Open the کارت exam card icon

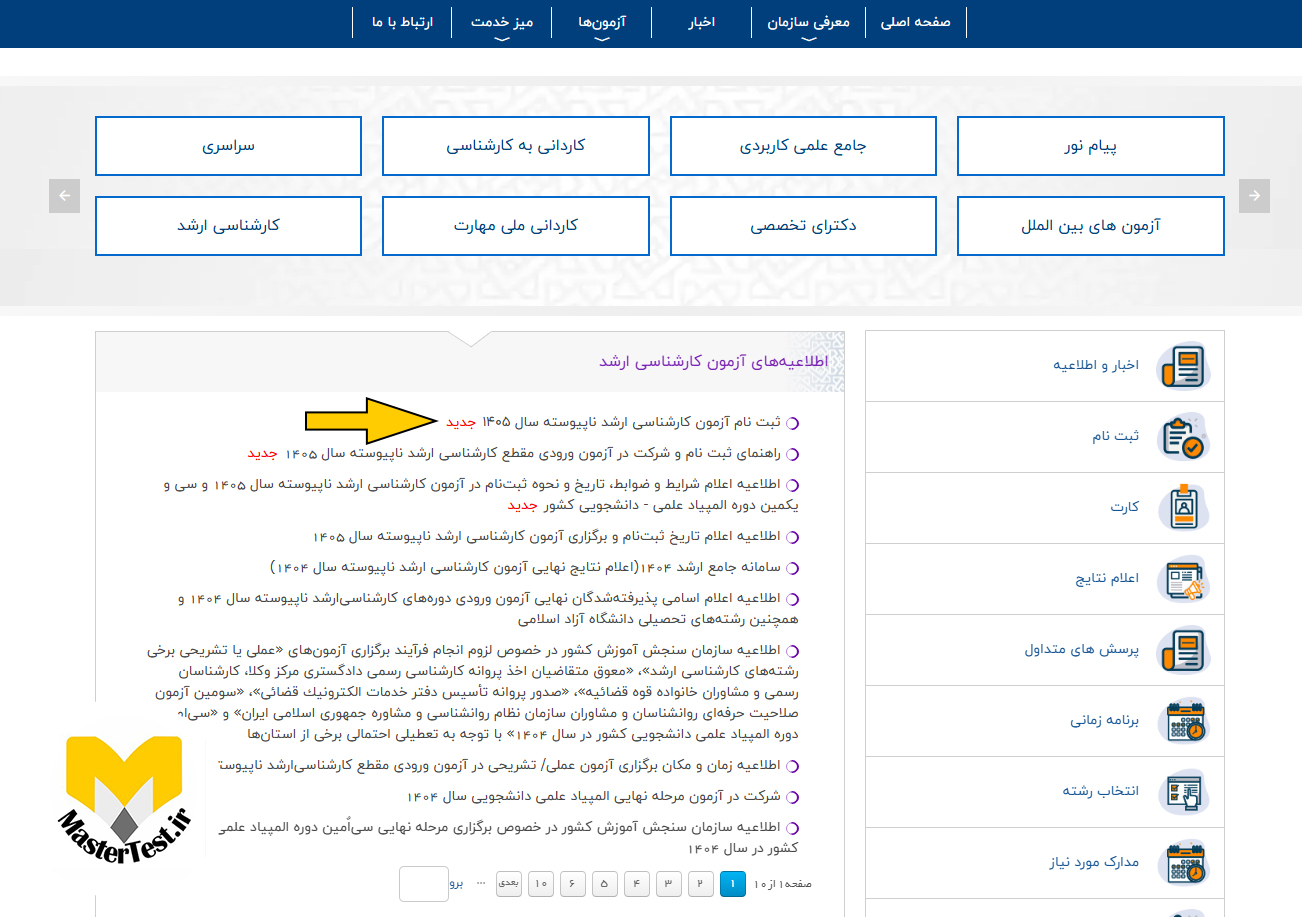coord(1186,508)
